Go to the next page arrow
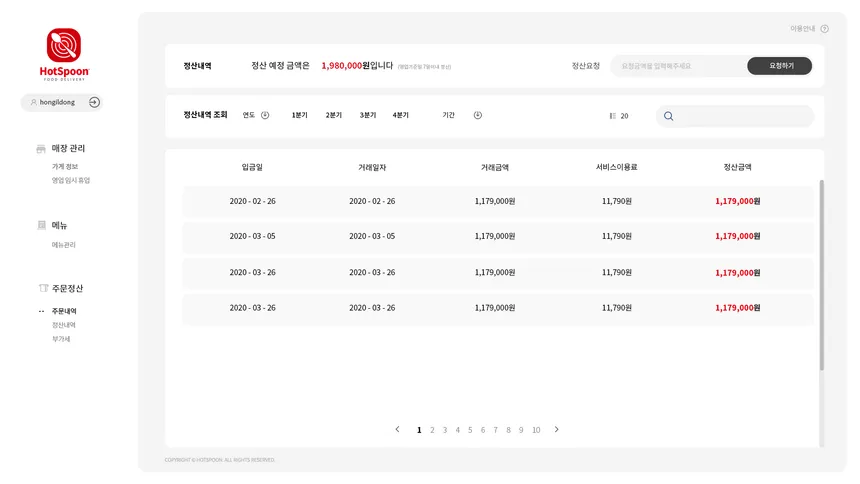Screen dimensions: 860x484 [x=556, y=429]
